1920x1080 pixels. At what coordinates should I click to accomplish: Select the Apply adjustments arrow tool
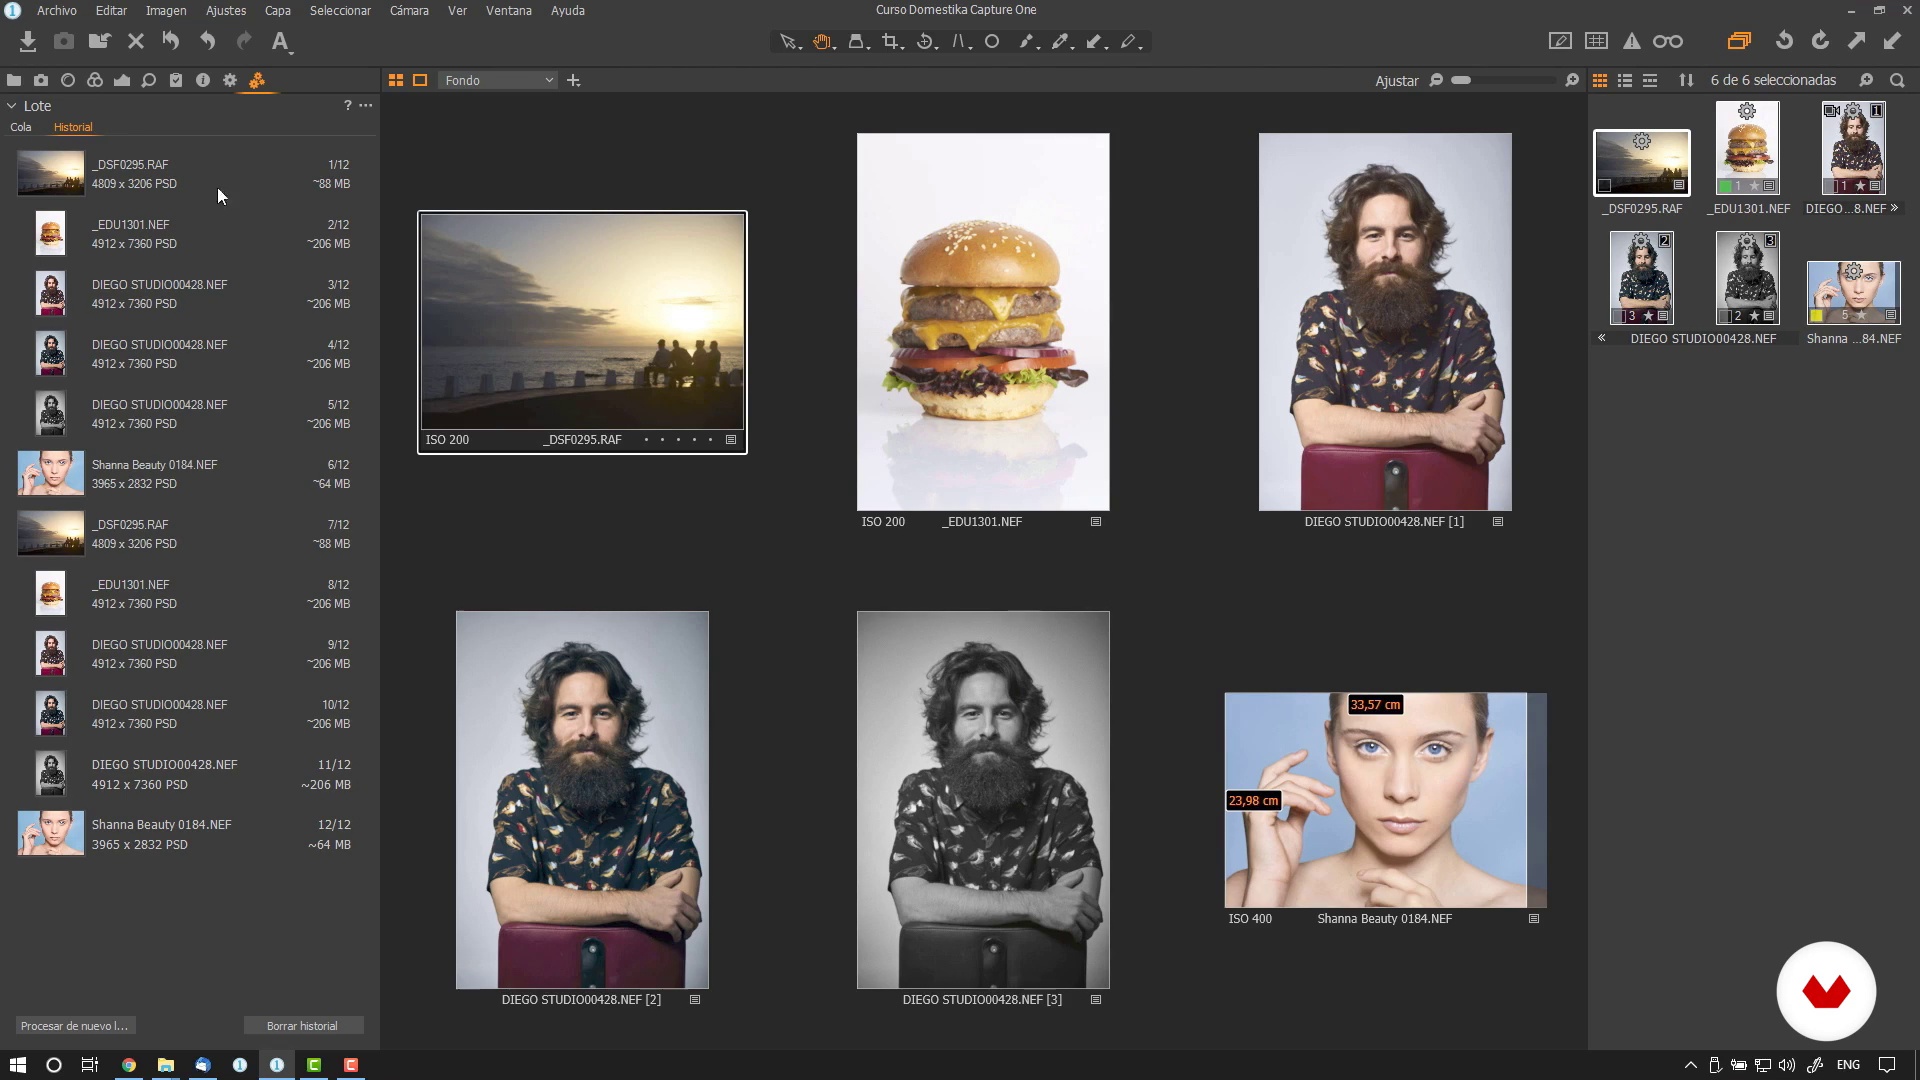(x=1096, y=42)
